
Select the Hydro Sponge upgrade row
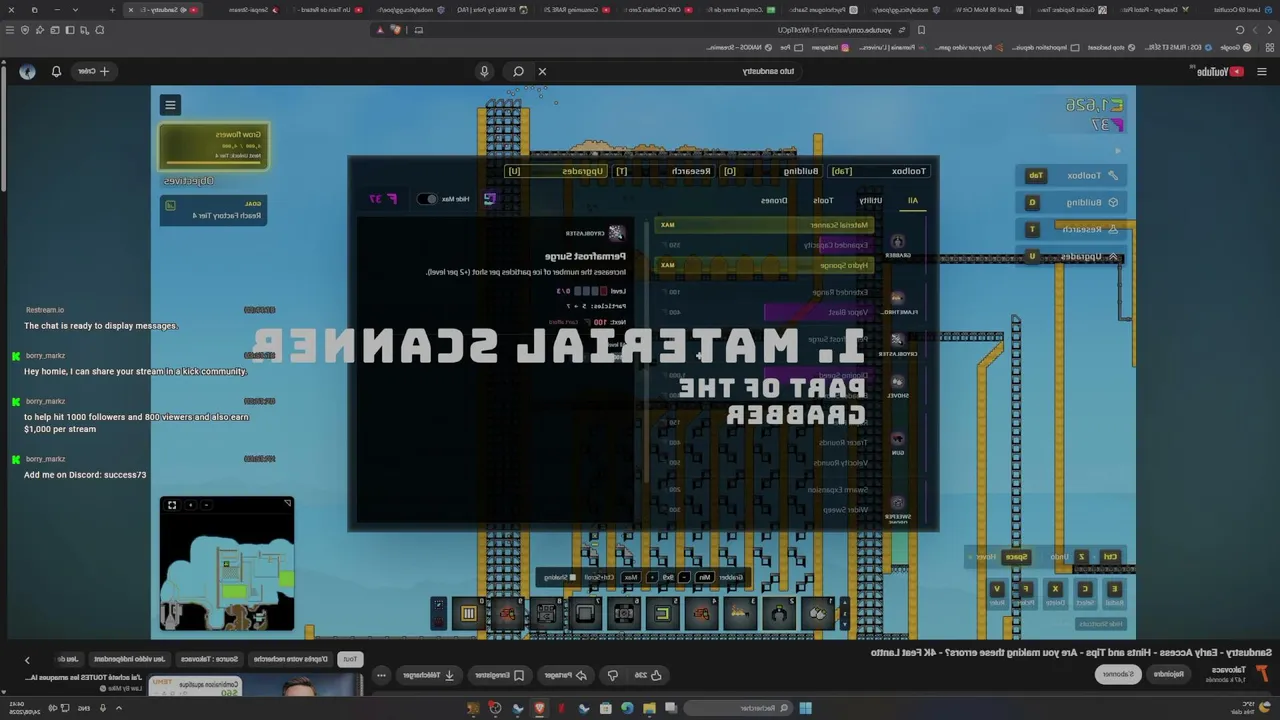click(x=764, y=265)
